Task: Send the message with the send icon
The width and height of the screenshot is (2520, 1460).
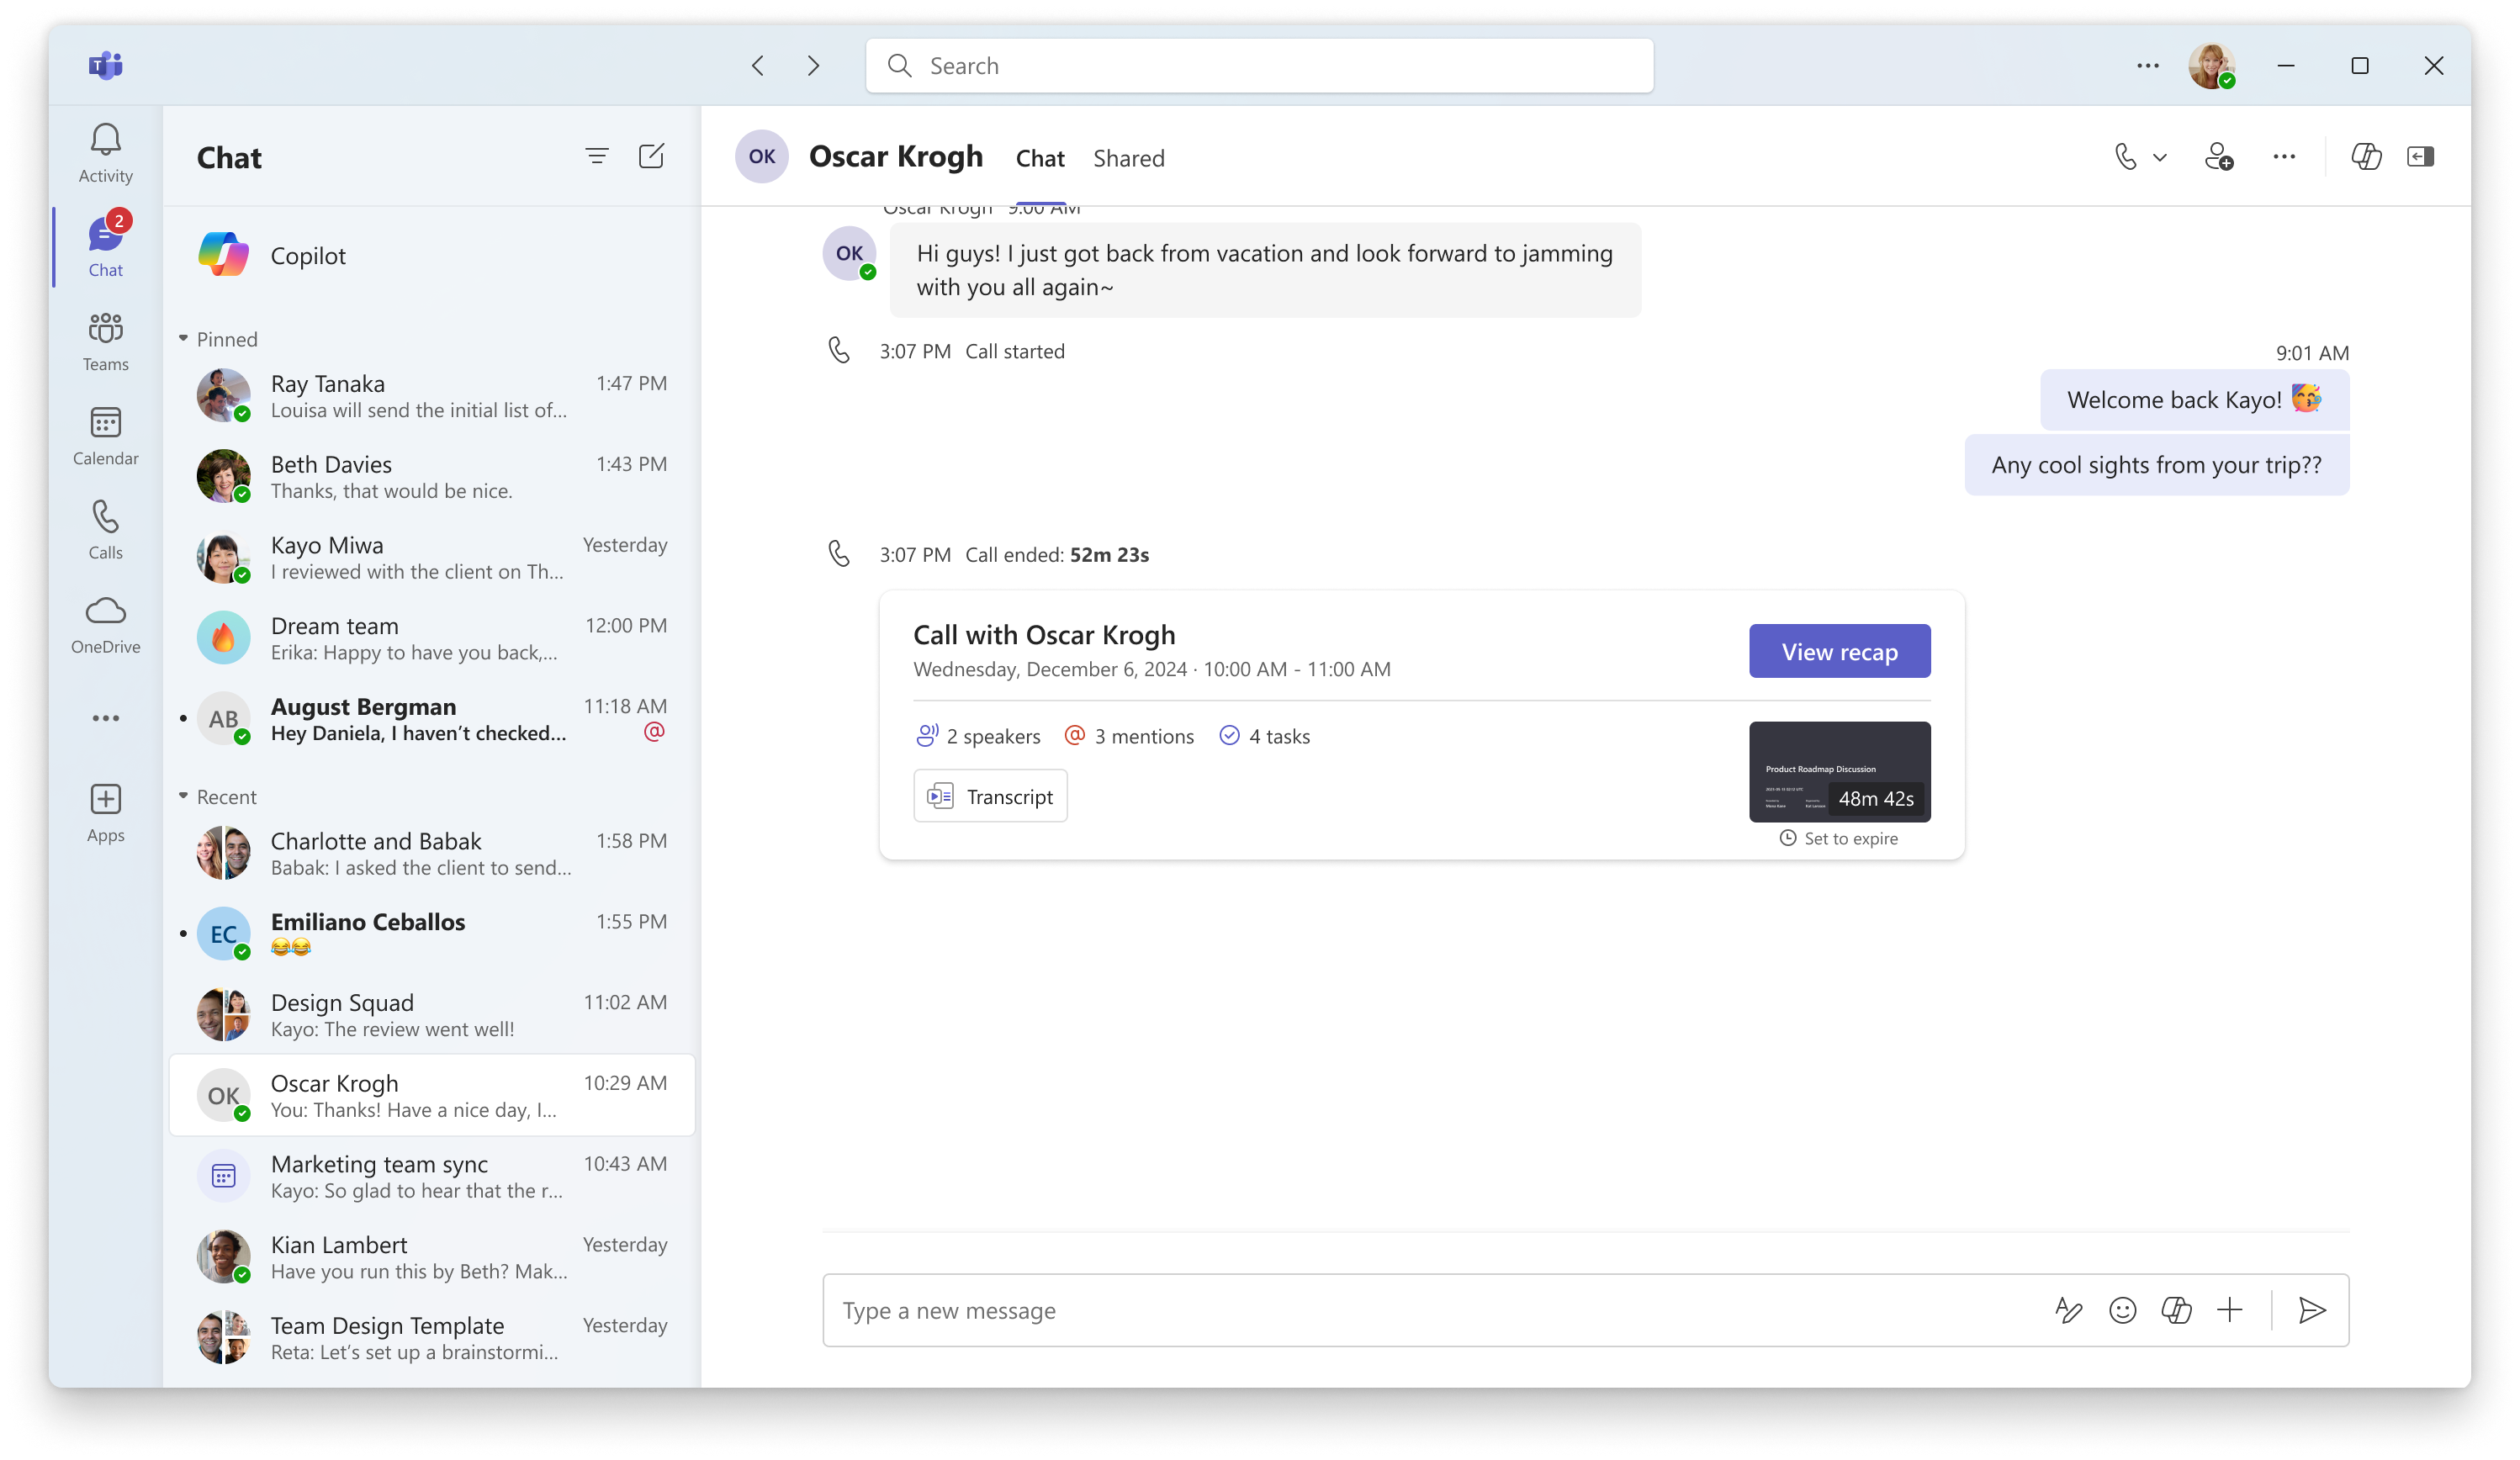Action: (2312, 1310)
